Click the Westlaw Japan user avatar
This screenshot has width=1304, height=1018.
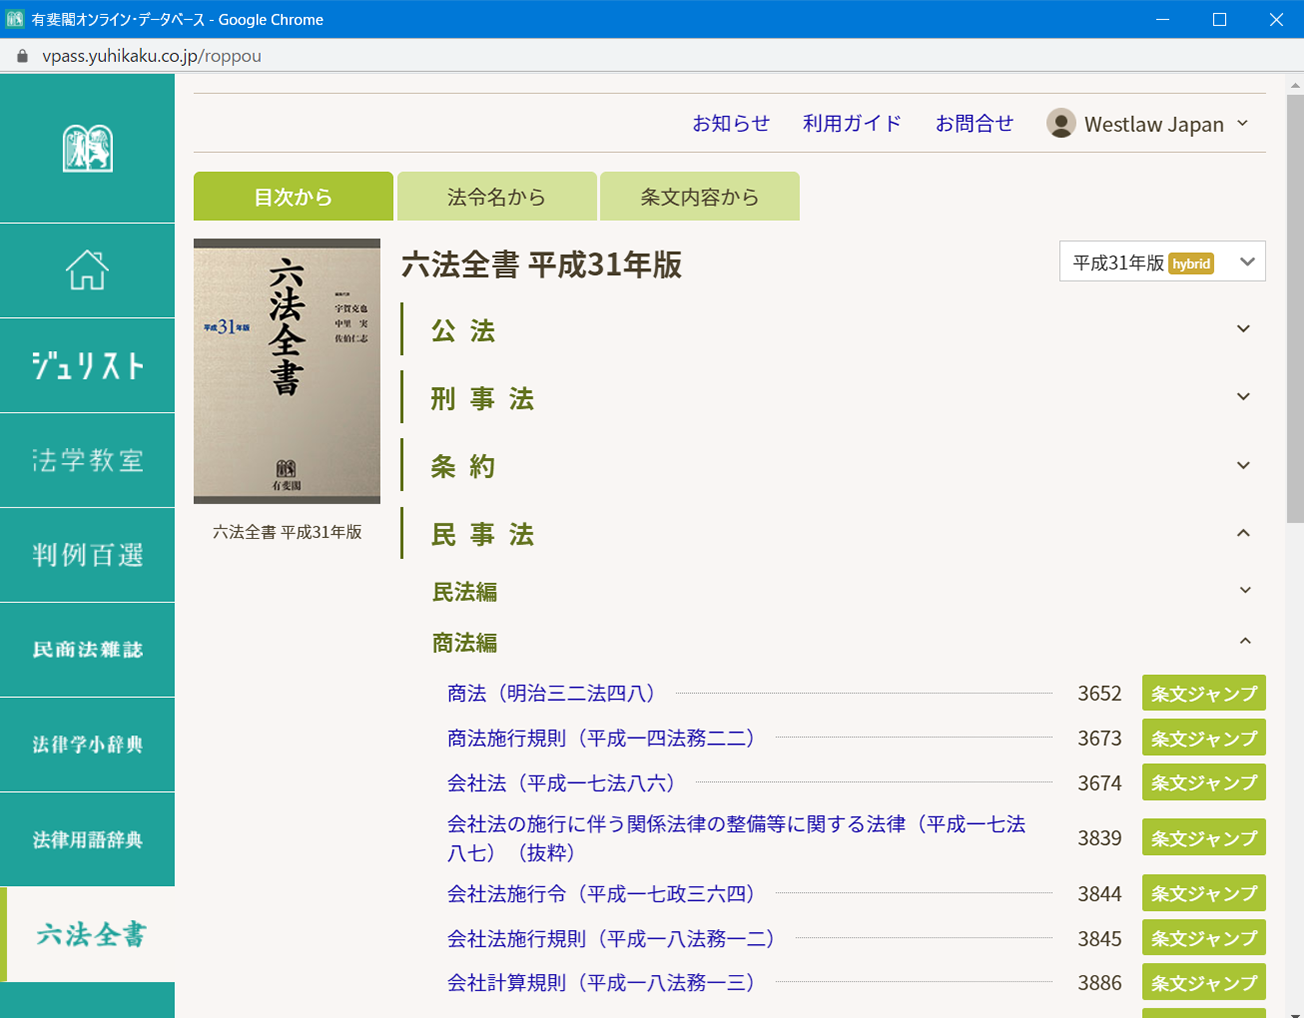tap(1061, 123)
